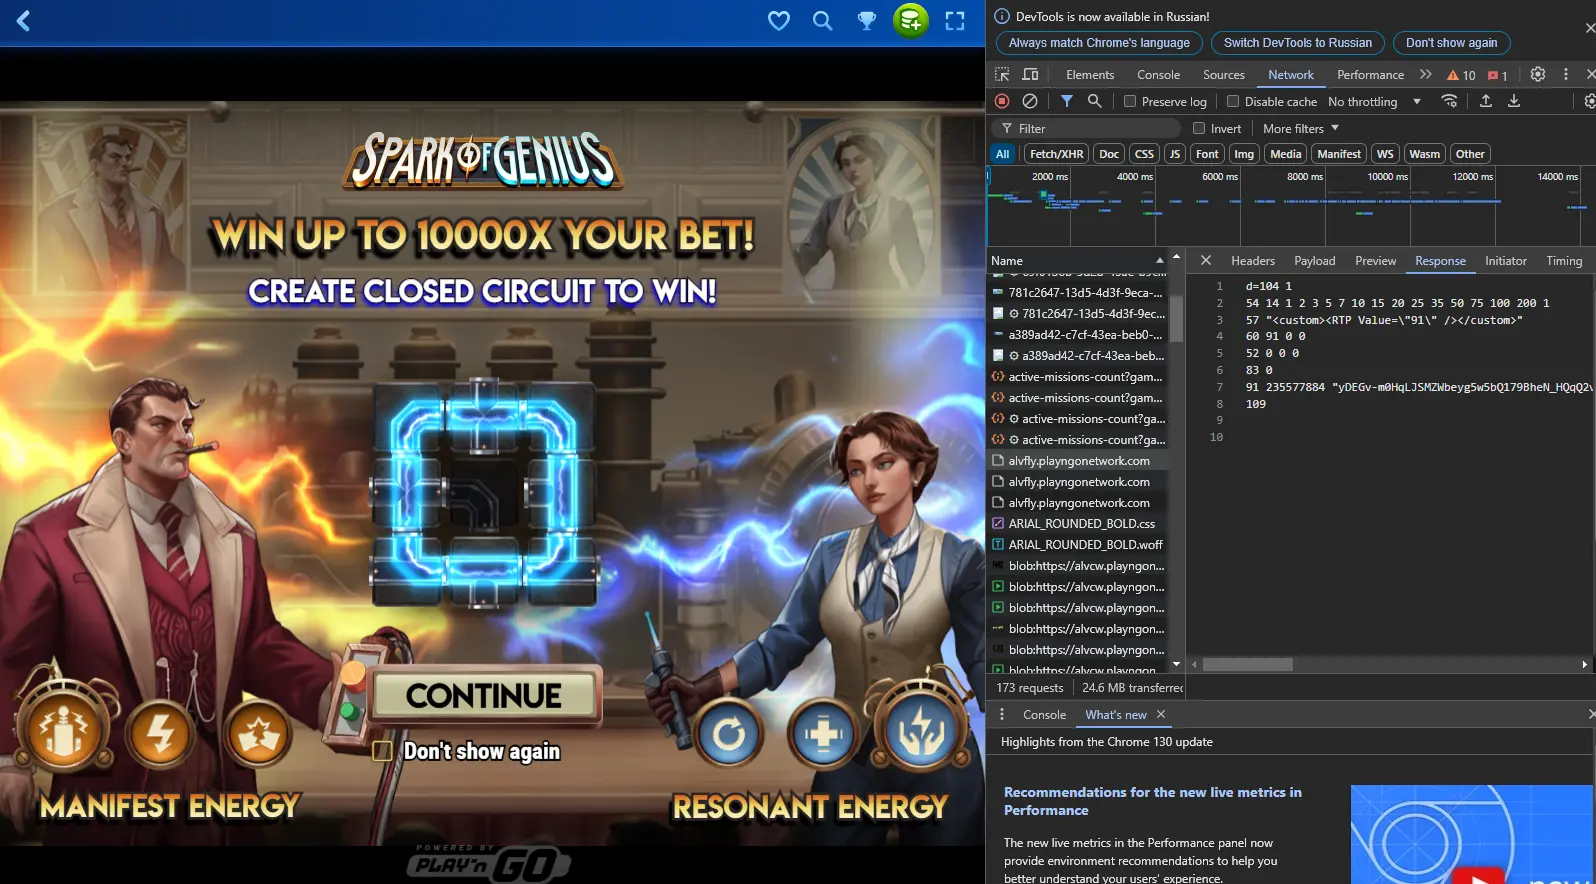
Task: Expand the More filters dropdown
Action: point(1300,128)
